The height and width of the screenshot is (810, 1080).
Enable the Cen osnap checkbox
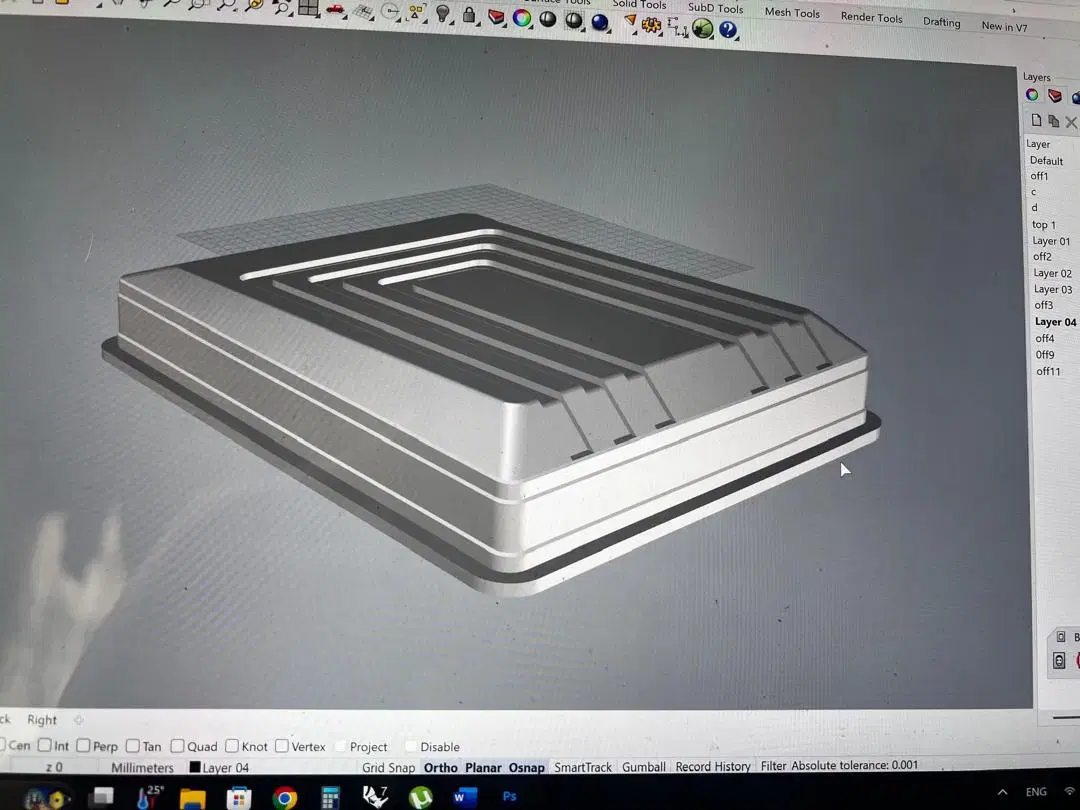tap(2, 745)
